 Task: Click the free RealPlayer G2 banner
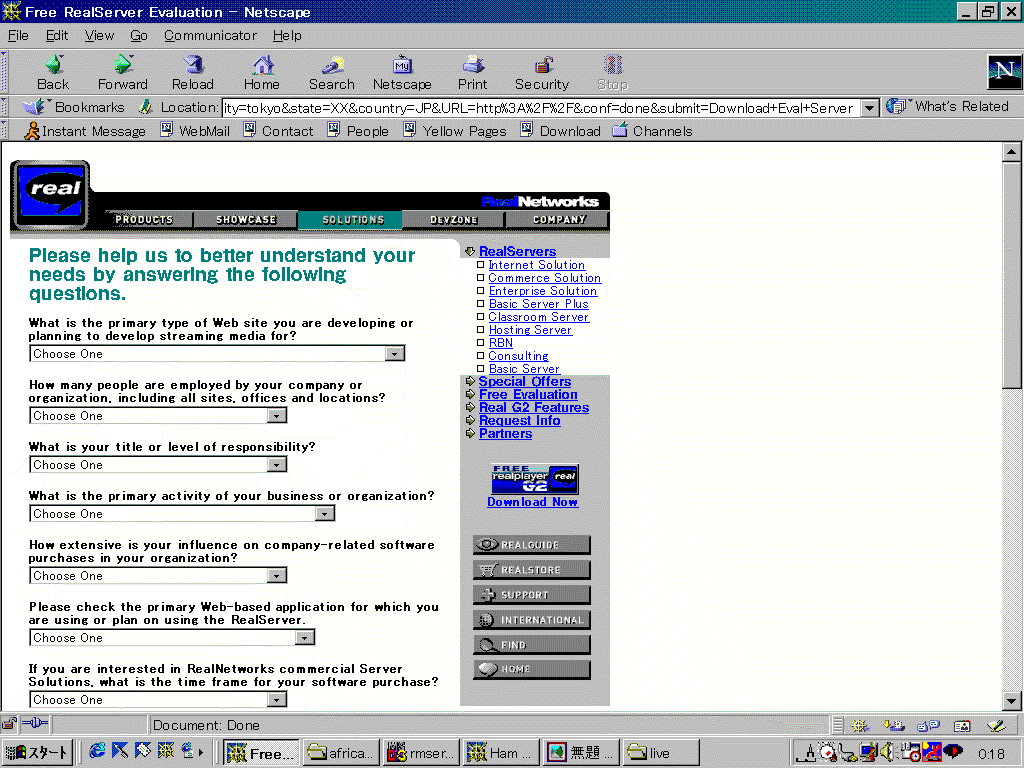(x=534, y=479)
